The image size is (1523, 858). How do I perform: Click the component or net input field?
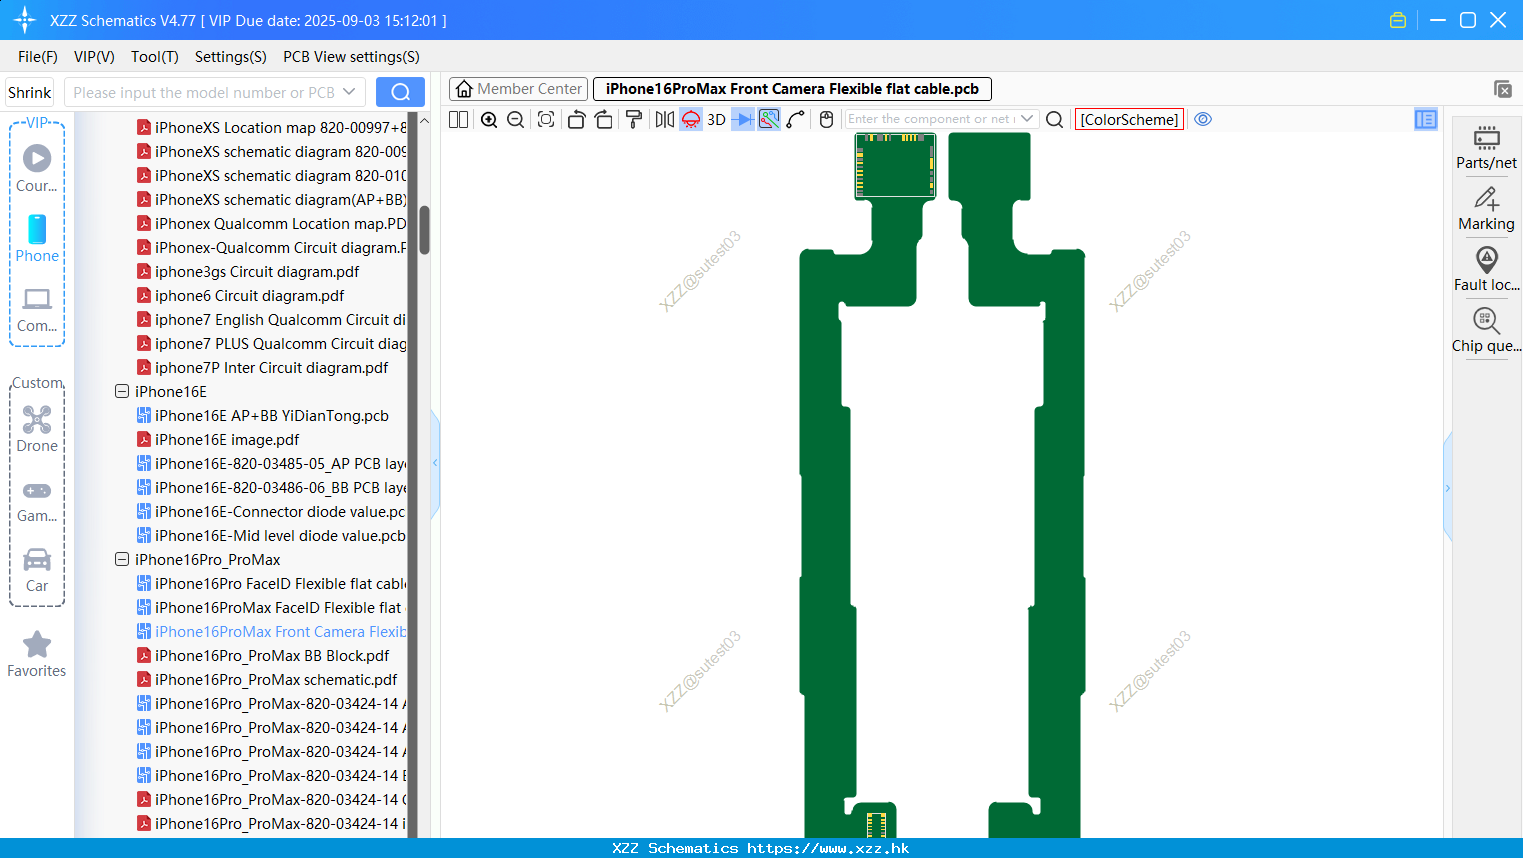coord(932,119)
